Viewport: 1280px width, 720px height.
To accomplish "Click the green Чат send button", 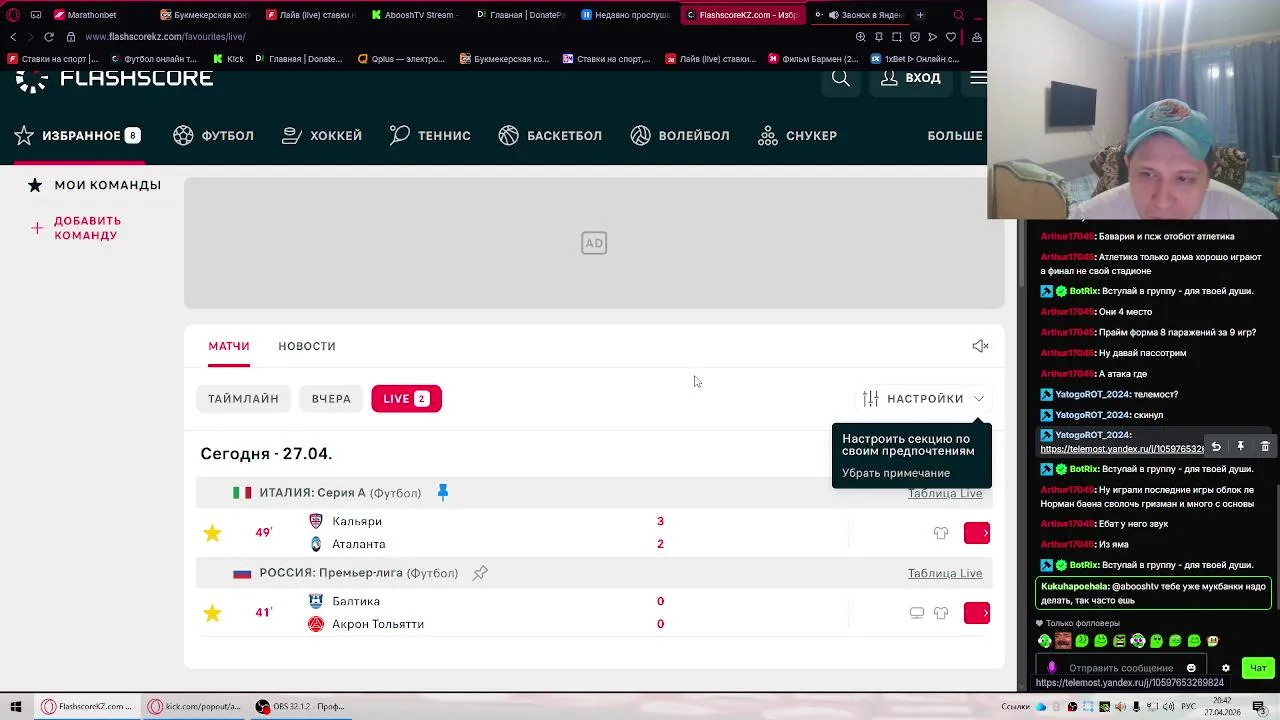I will pos(1258,668).
